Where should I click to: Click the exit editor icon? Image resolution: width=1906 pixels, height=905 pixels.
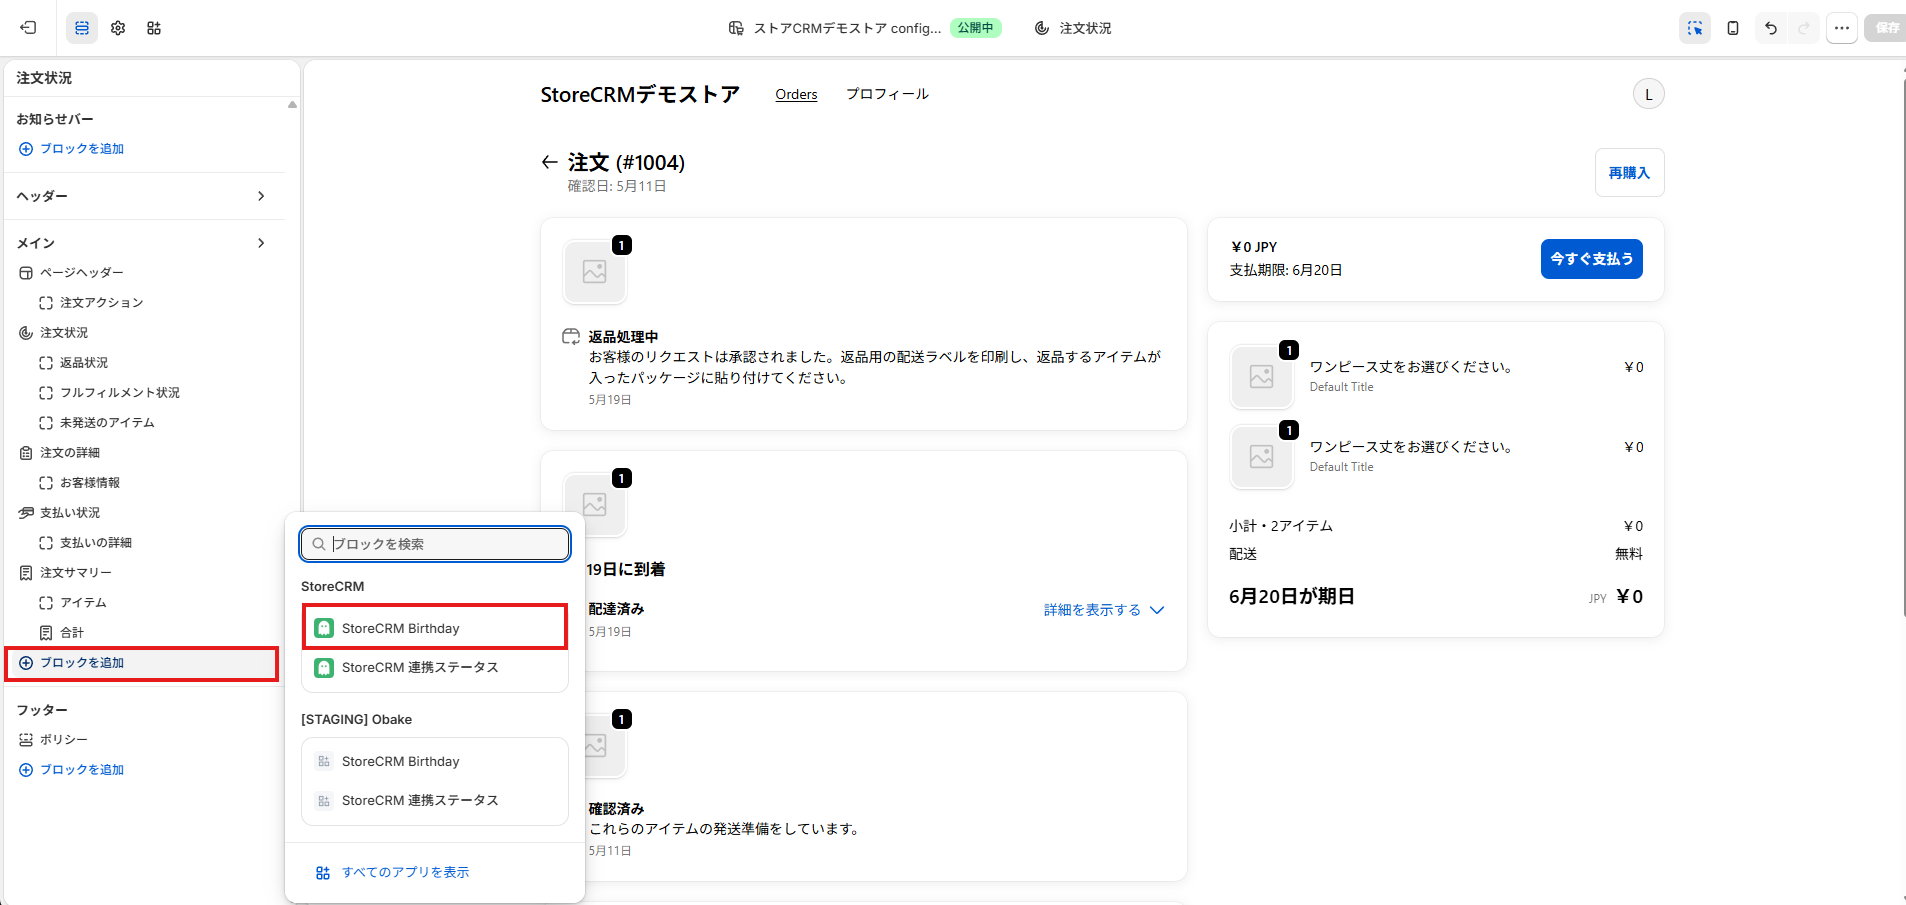tap(28, 28)
